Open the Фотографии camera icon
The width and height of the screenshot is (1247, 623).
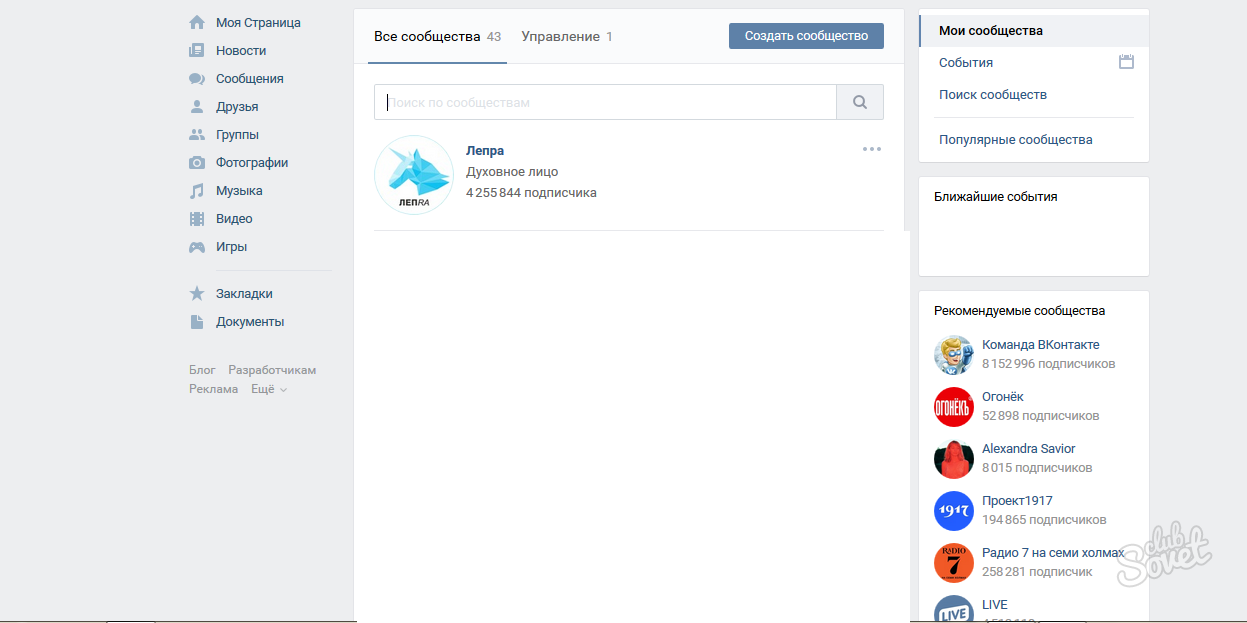[x=197, y=162]
